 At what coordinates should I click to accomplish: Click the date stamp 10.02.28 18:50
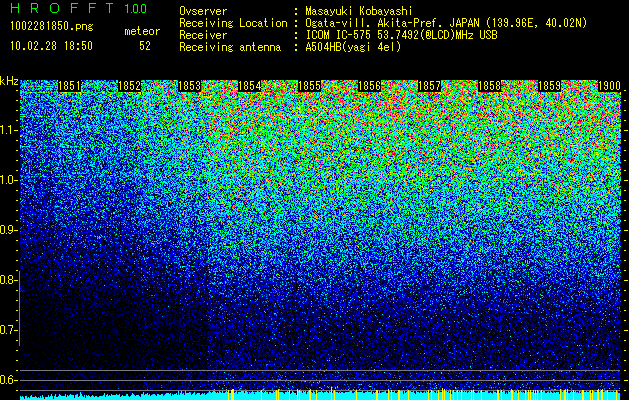tap(51, 46)
